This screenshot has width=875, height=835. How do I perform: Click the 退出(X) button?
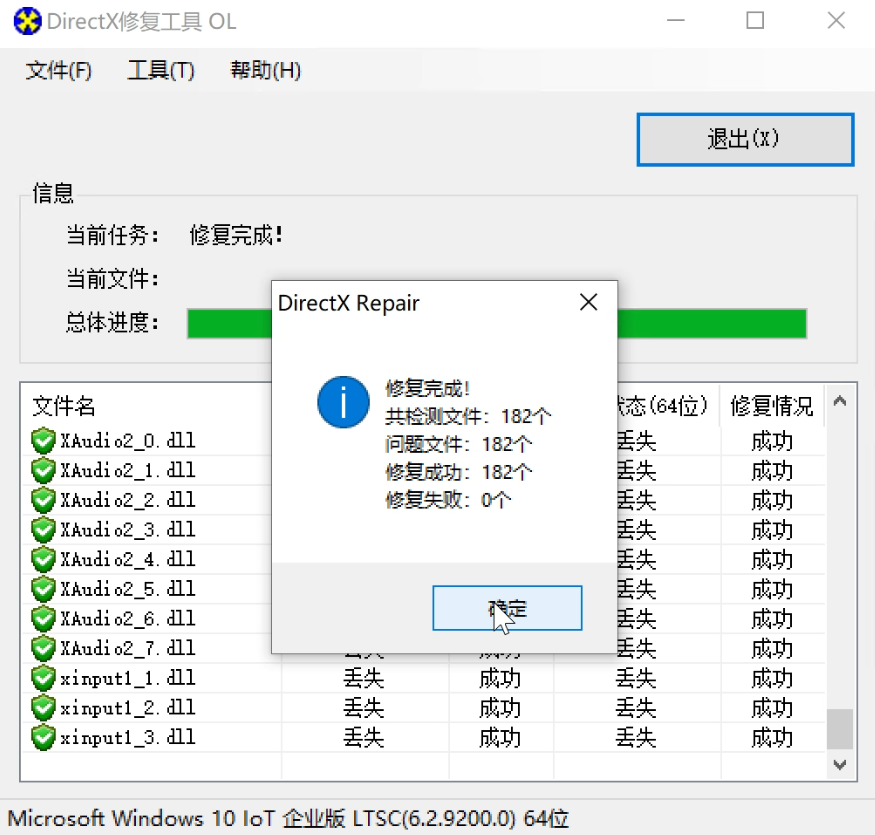tap(745, 140)
